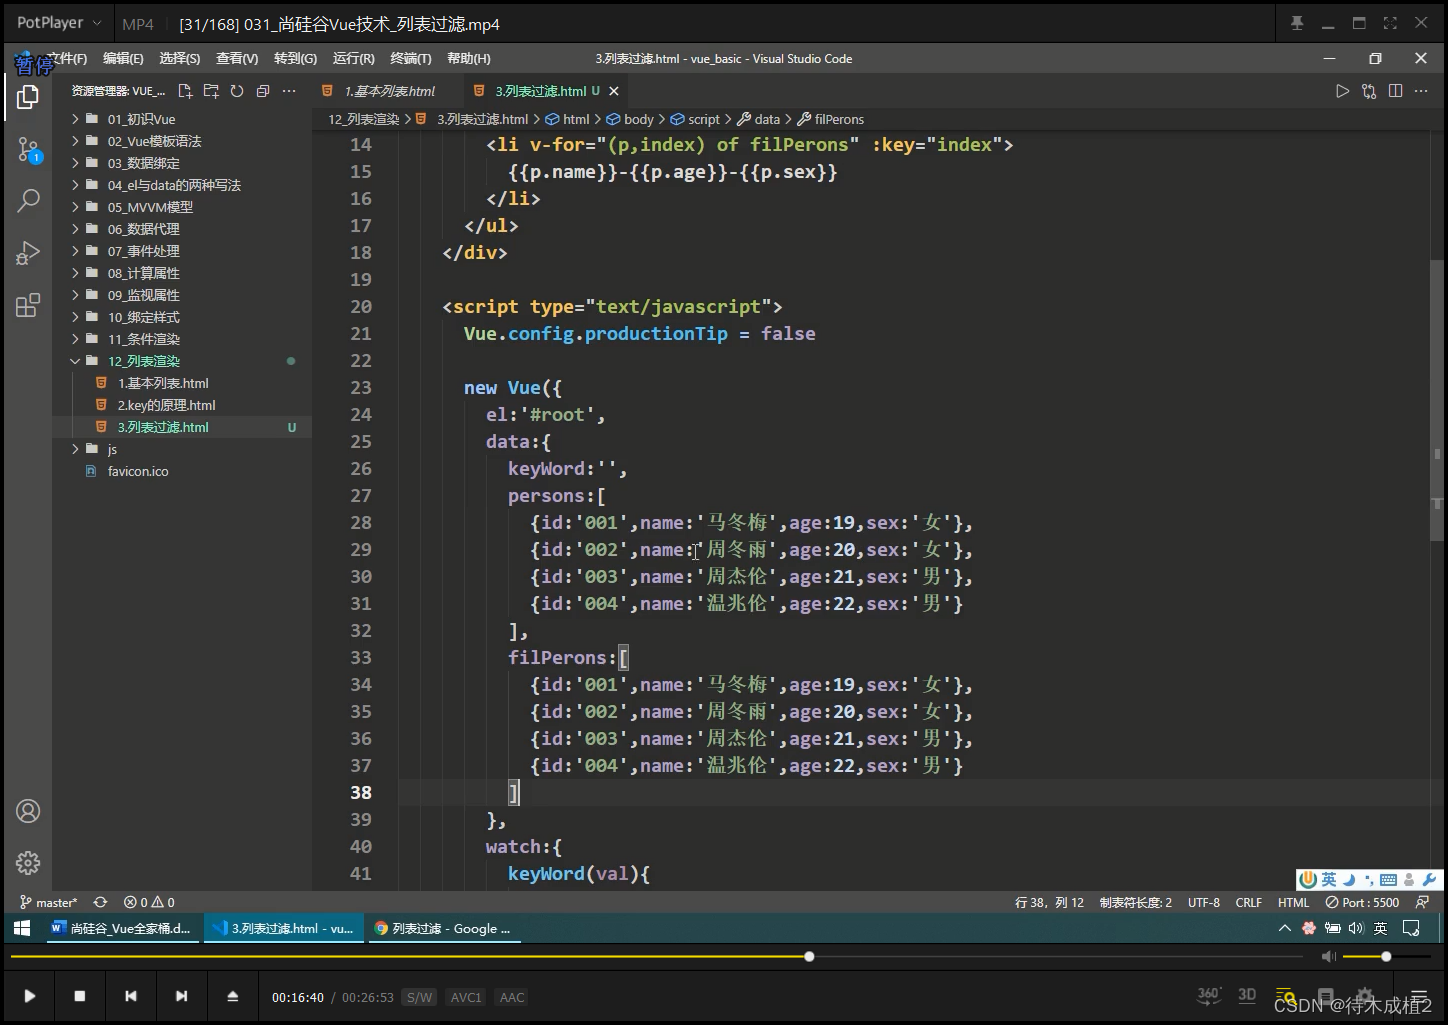Open the 终端(T) menu
Image resolution: width=1448 pixels, height=1025 pixels.
coord(411,59)
